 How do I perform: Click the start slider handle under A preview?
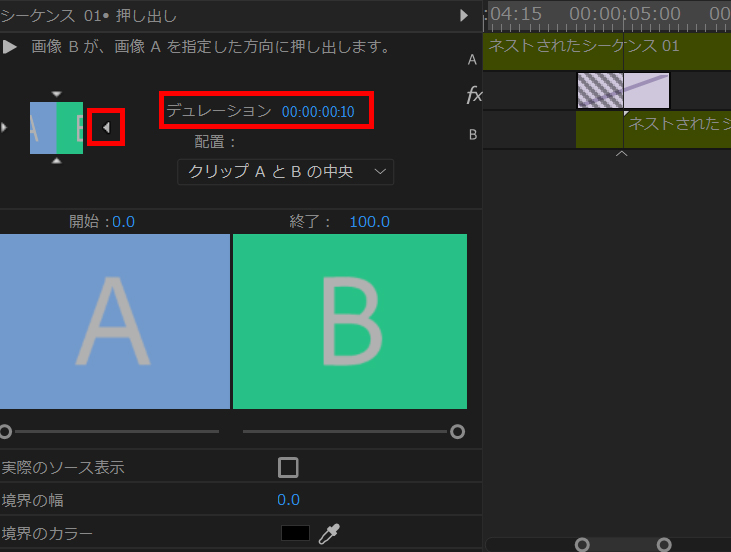(5, 432)
